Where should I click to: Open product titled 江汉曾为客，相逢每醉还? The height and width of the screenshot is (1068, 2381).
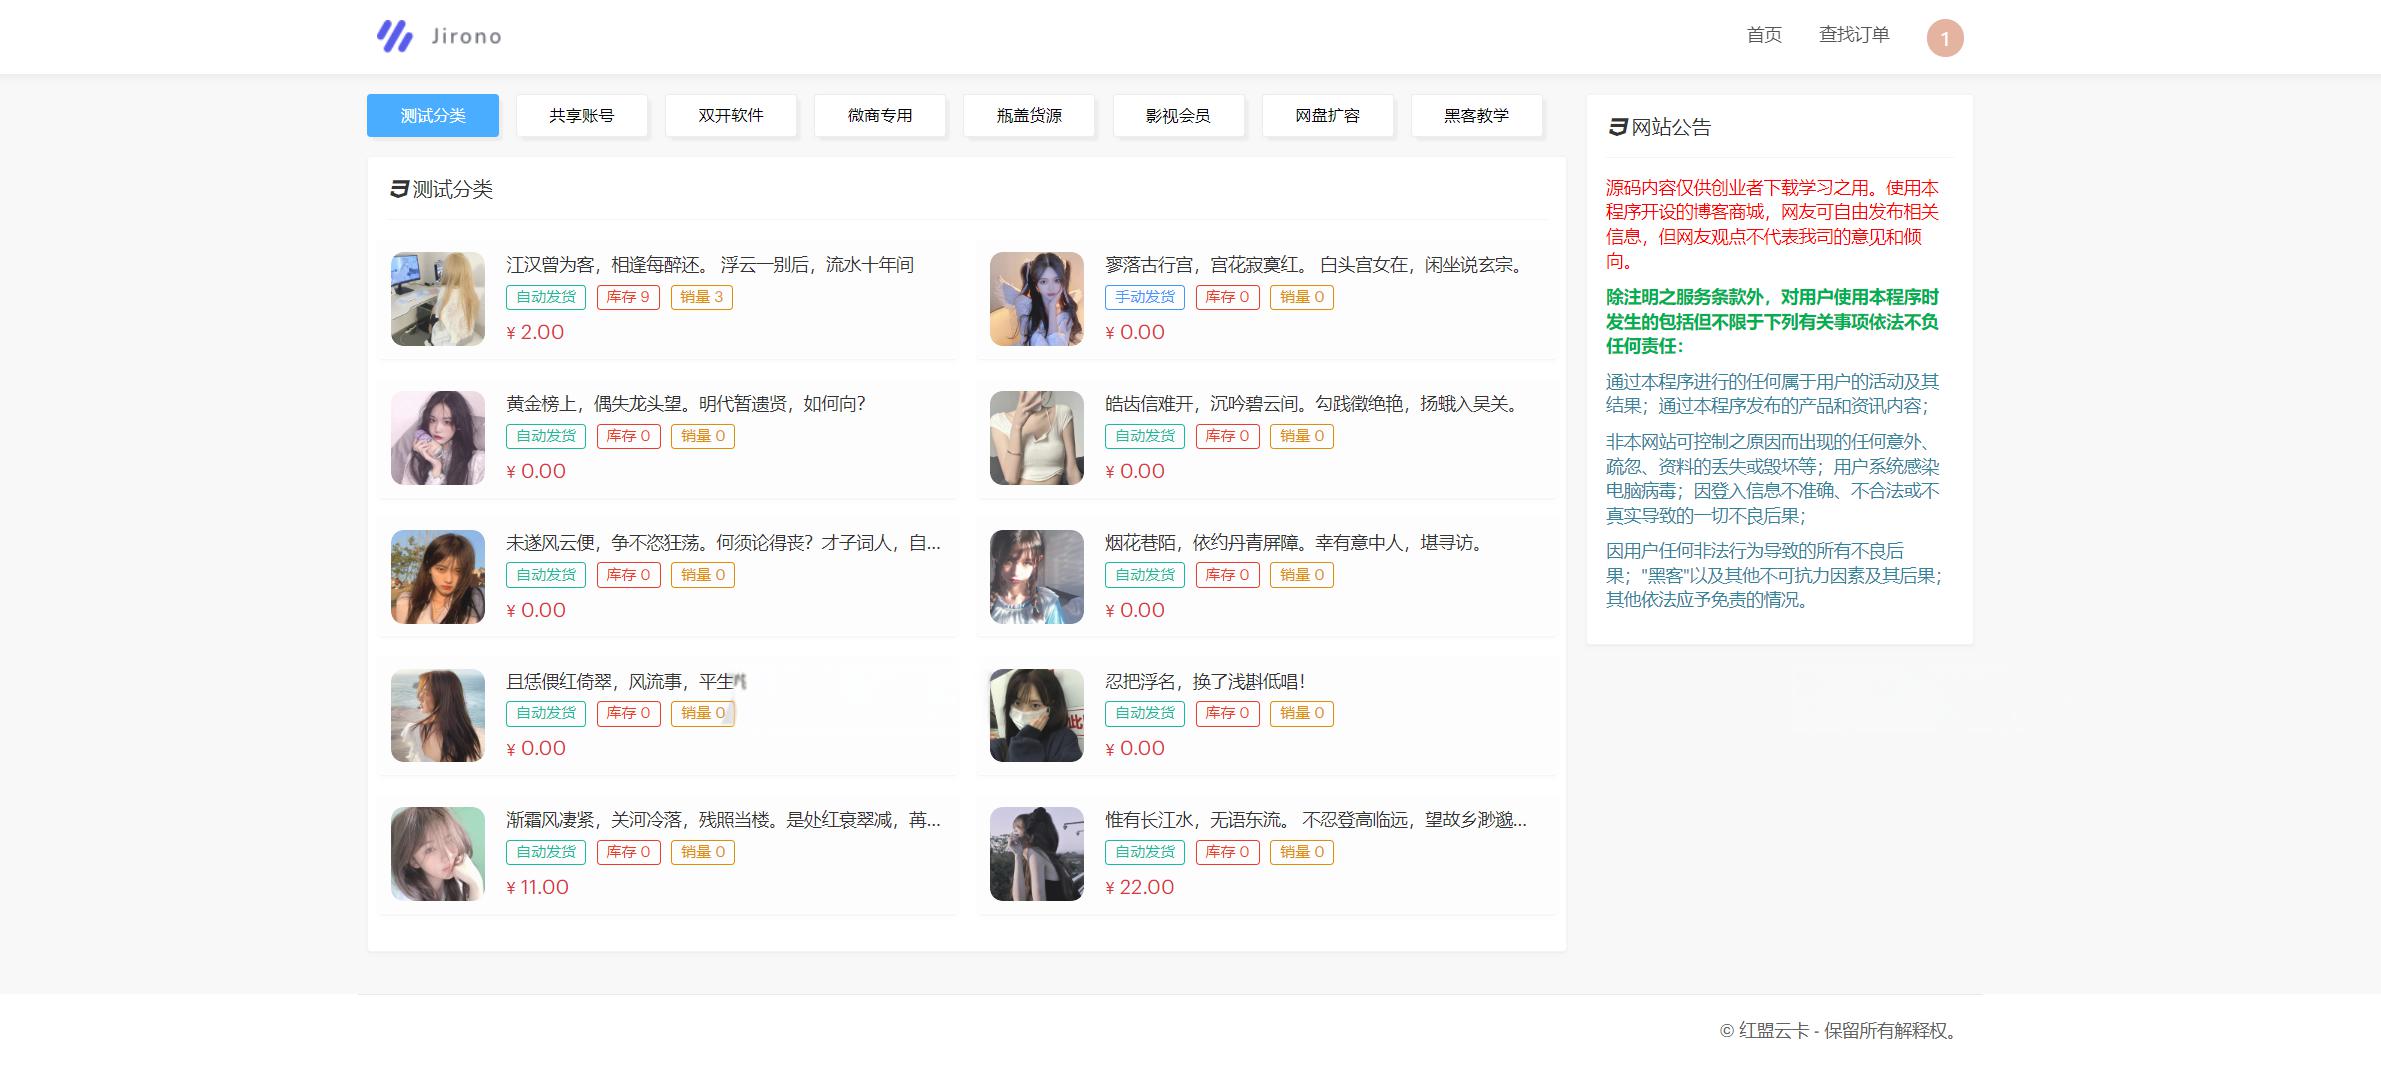pos(710,265)
